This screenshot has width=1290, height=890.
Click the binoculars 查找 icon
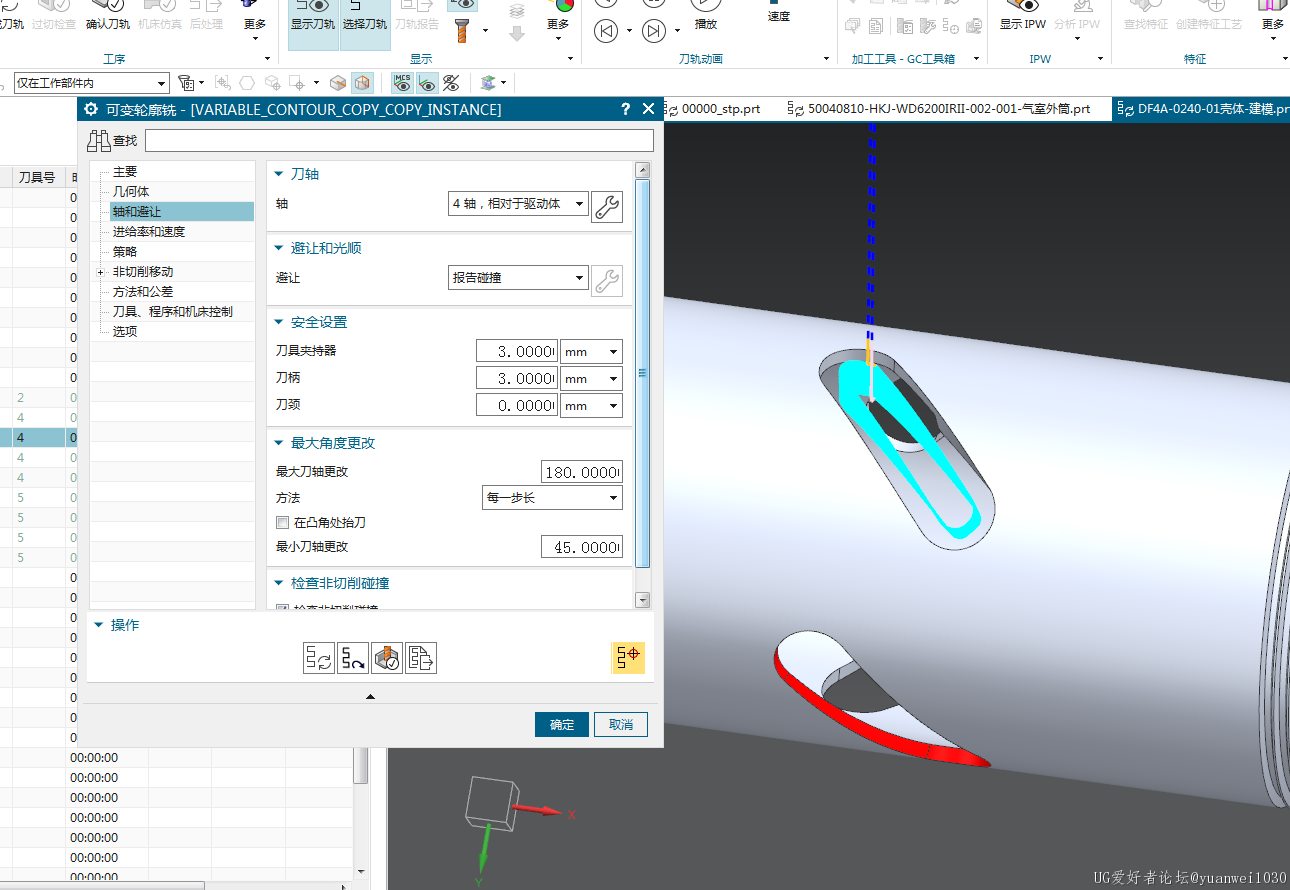pyautogui.click(x=99, y=140)
